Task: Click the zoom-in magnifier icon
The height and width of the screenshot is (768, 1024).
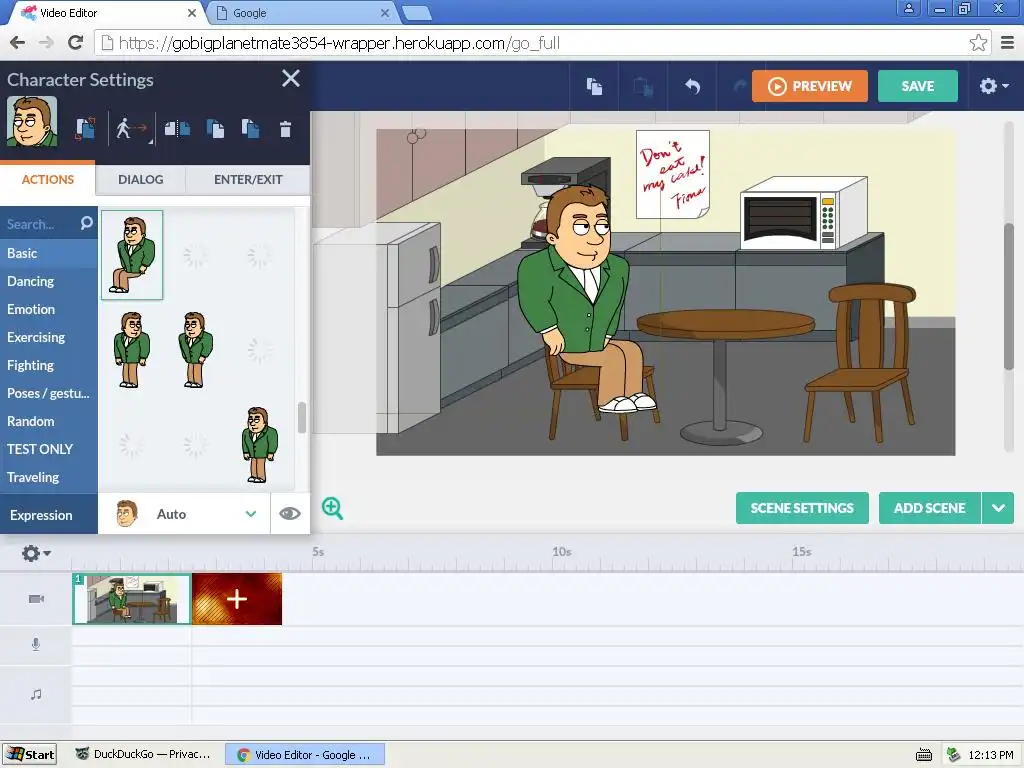Action: pos(332,508)
